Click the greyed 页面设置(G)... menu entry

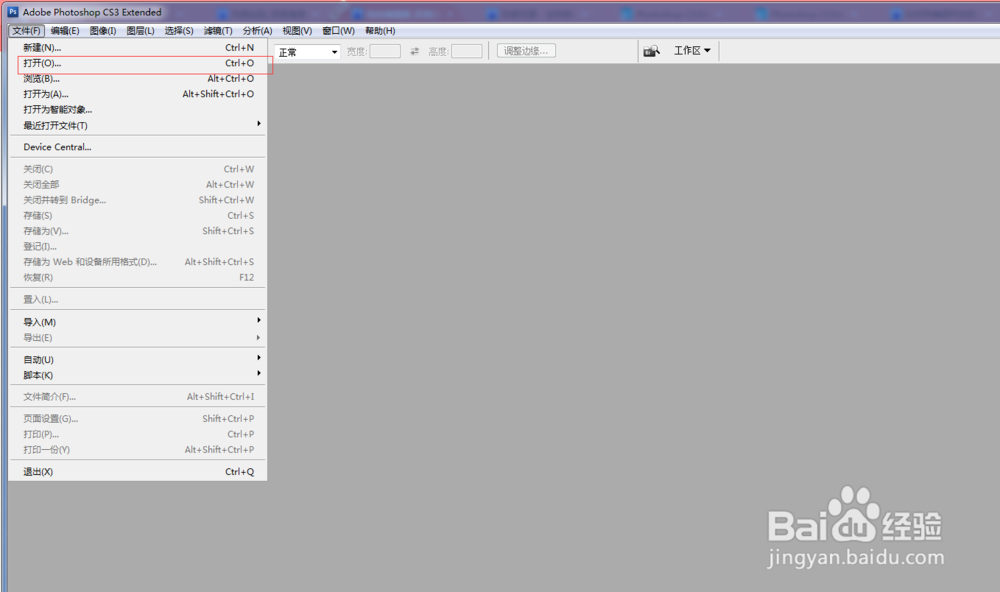[x=138, y=418]
